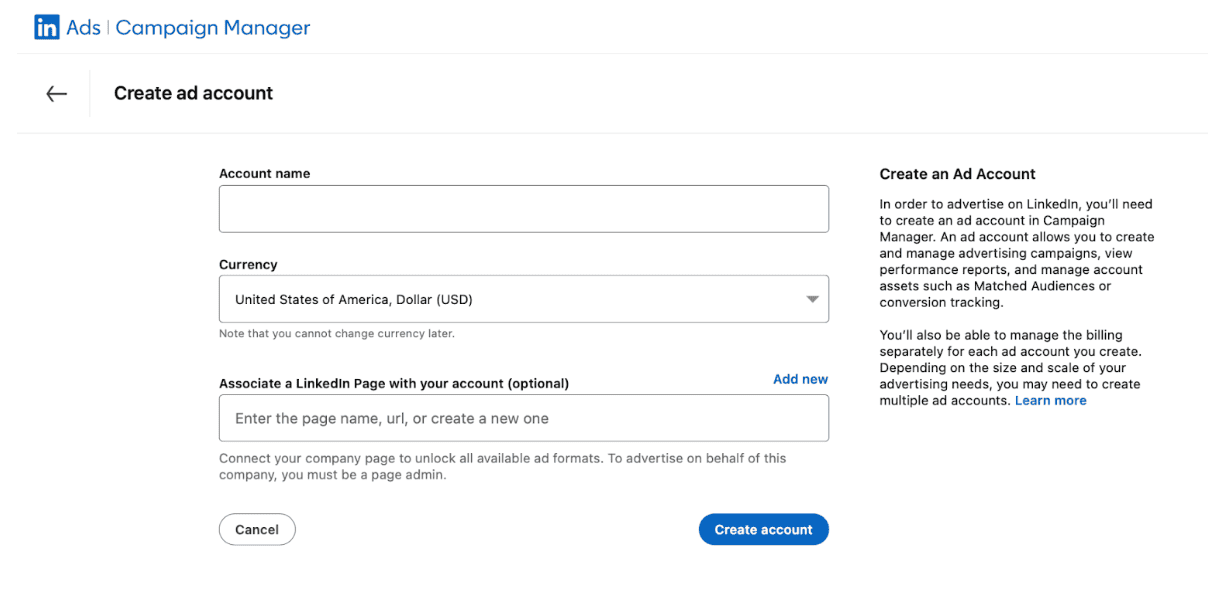Image resolution: width=1208 pixels, height=614 pixels.
Task: Focus the Account name input field
Action: coord(524,209)
